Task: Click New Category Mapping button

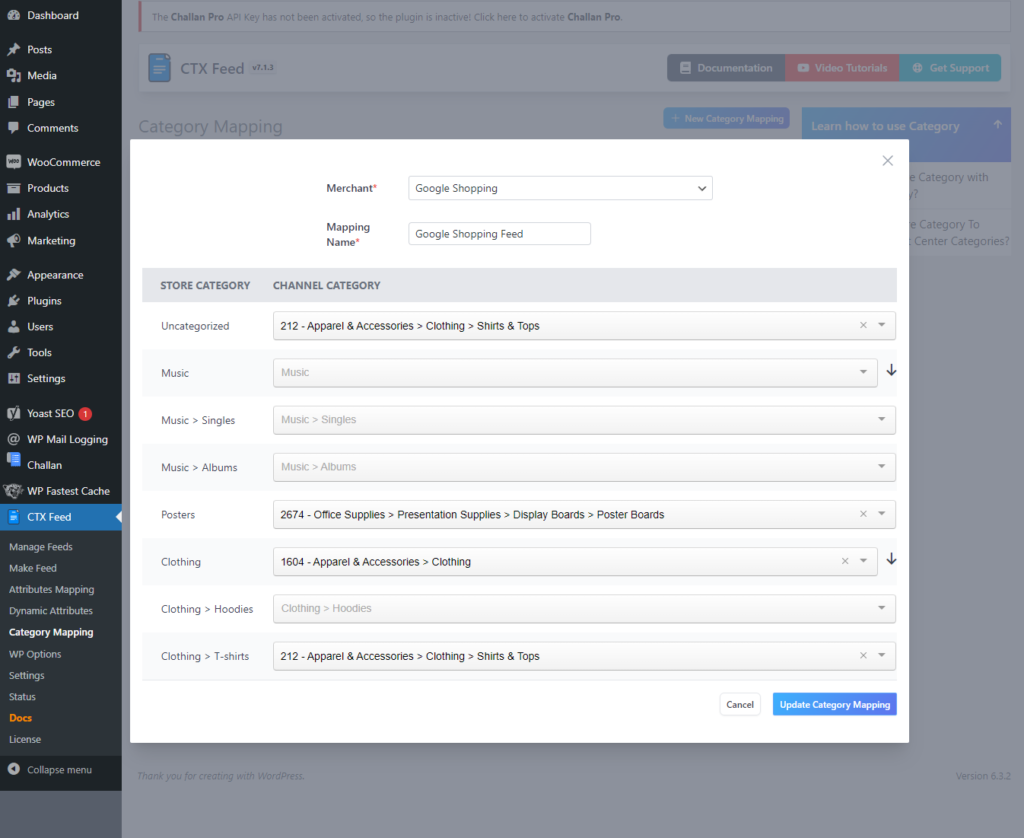Action: [x=727, y=118]
